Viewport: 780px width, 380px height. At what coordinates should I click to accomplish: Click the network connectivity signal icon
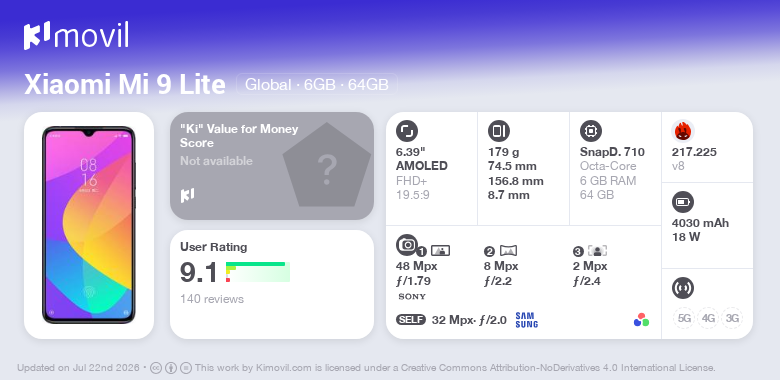point(683,288)
